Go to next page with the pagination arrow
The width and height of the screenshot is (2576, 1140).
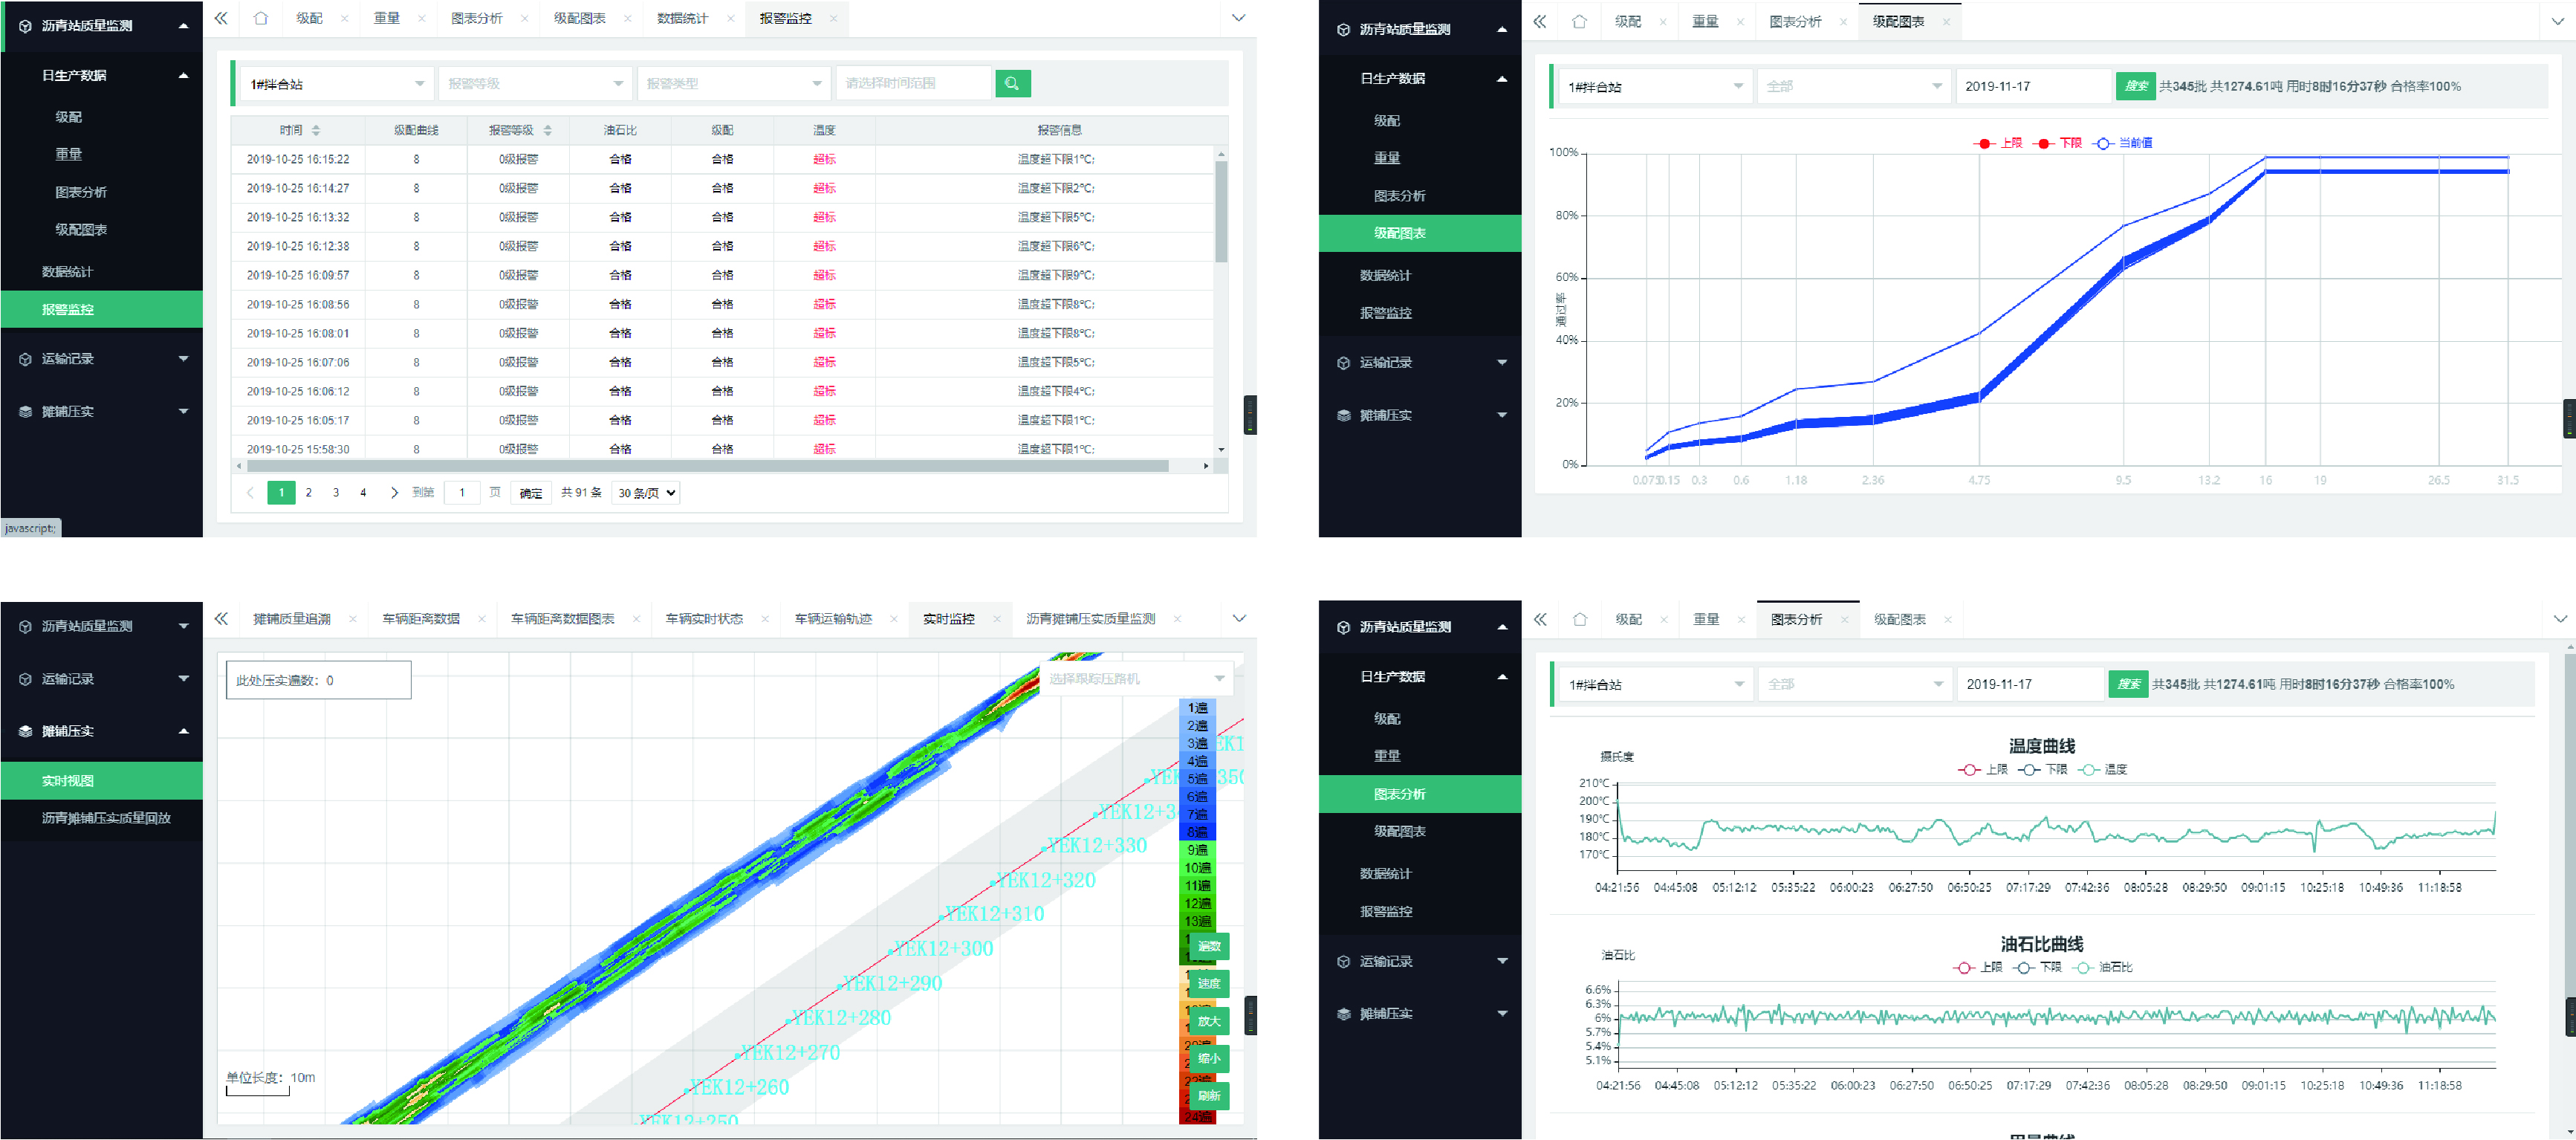tap(394, 493)
